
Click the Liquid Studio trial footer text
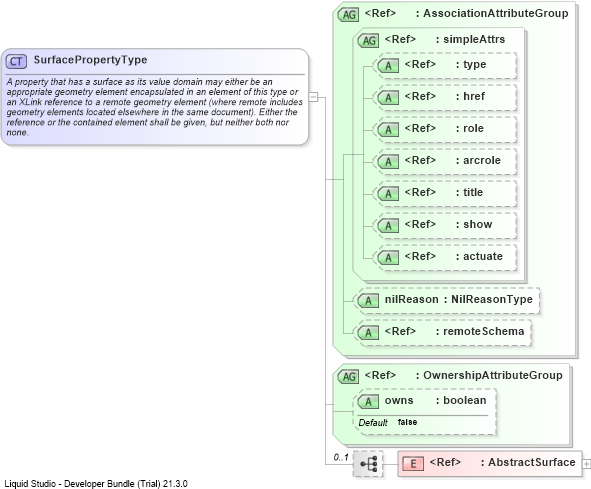tap(96, 484)
